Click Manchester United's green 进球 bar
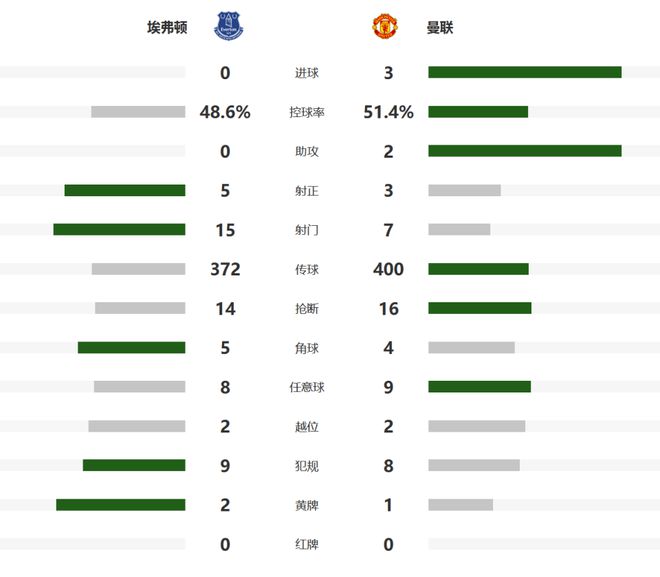The width and height of the screenshot is (660, 577). tap(524, 72)
